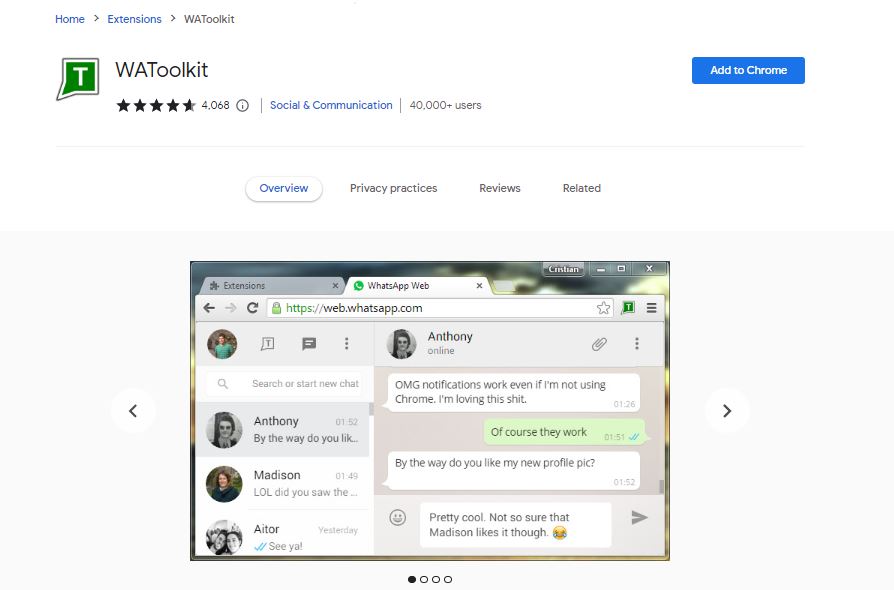Select the second carousel dot indicator
Viewport: 894px width, 590px height.
point(424,579)
